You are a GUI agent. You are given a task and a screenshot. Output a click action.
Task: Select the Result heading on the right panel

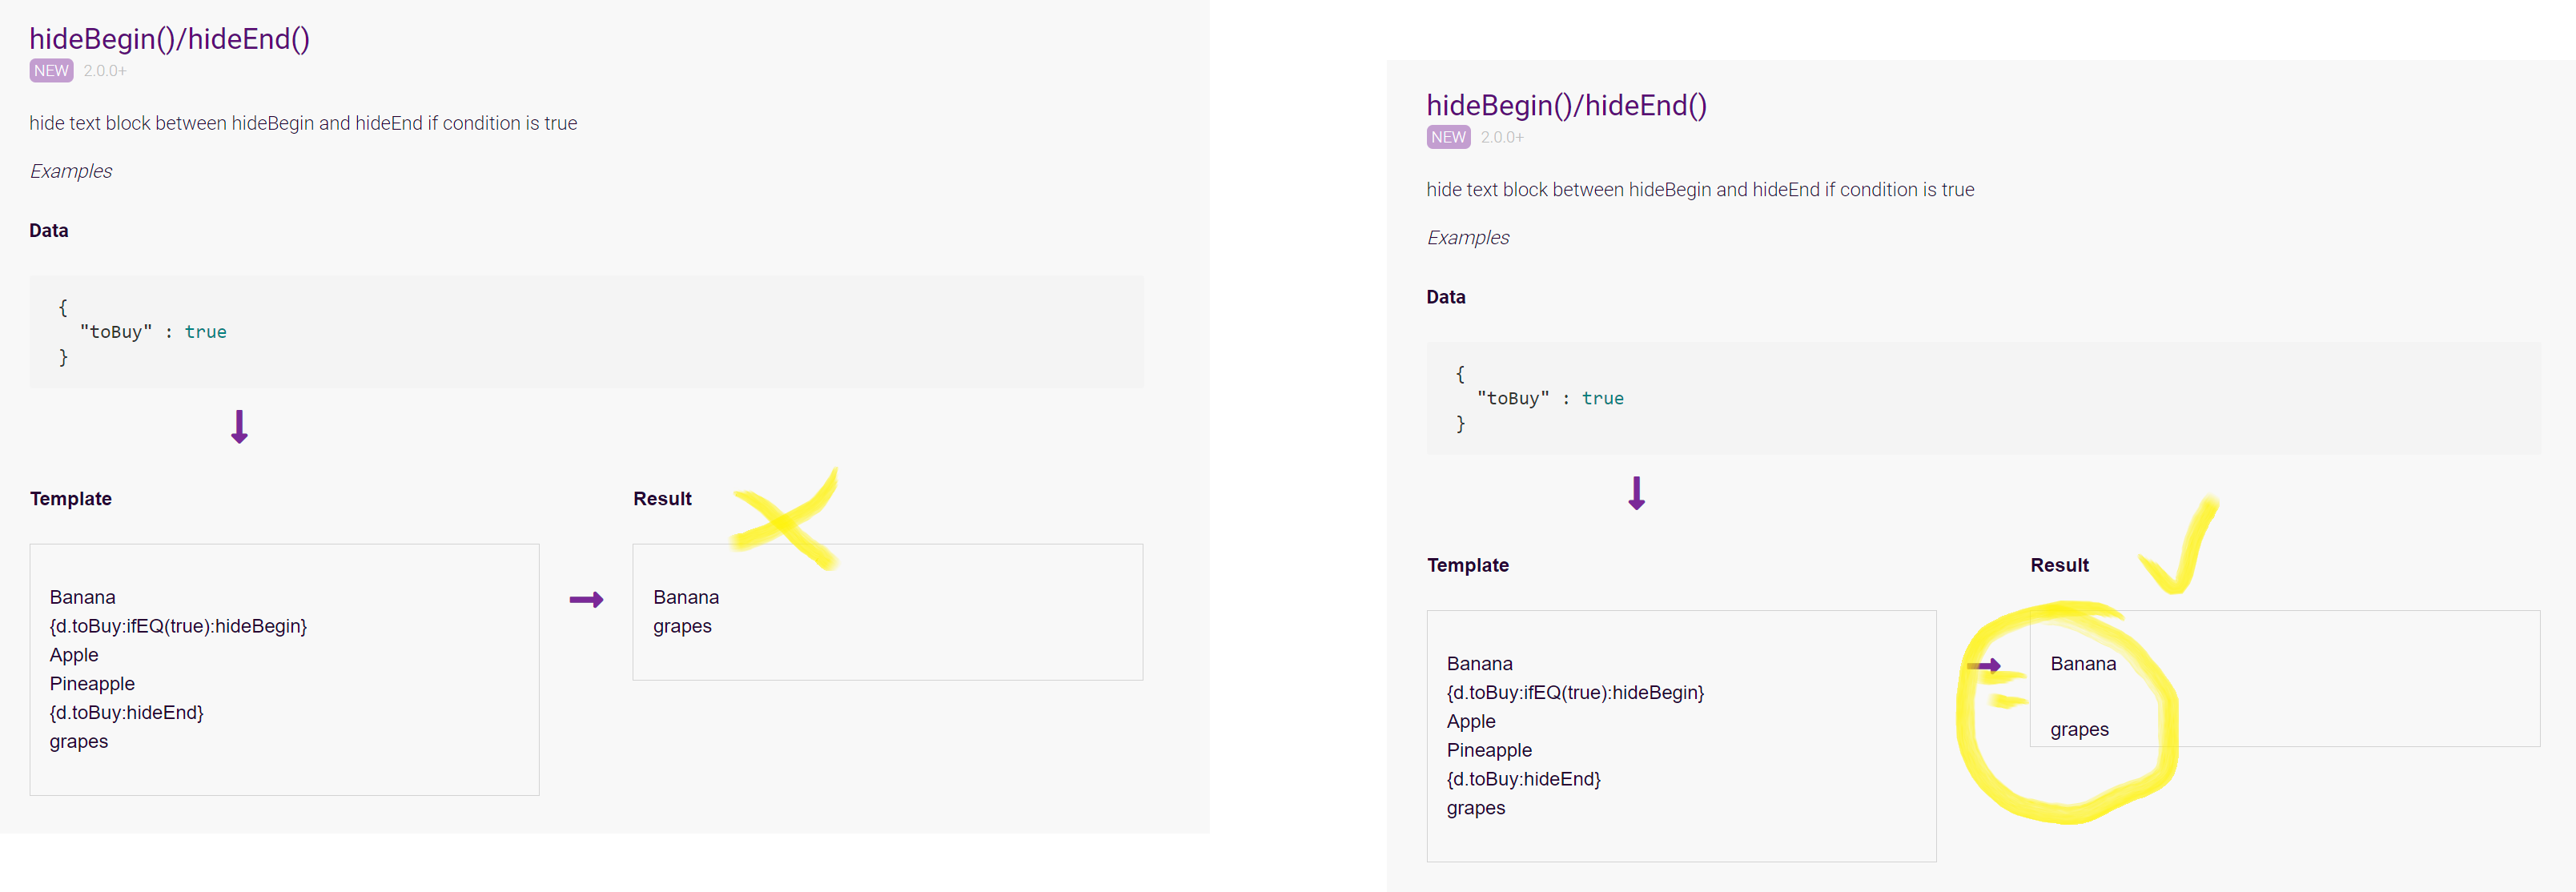click(x=2060, y=564)
